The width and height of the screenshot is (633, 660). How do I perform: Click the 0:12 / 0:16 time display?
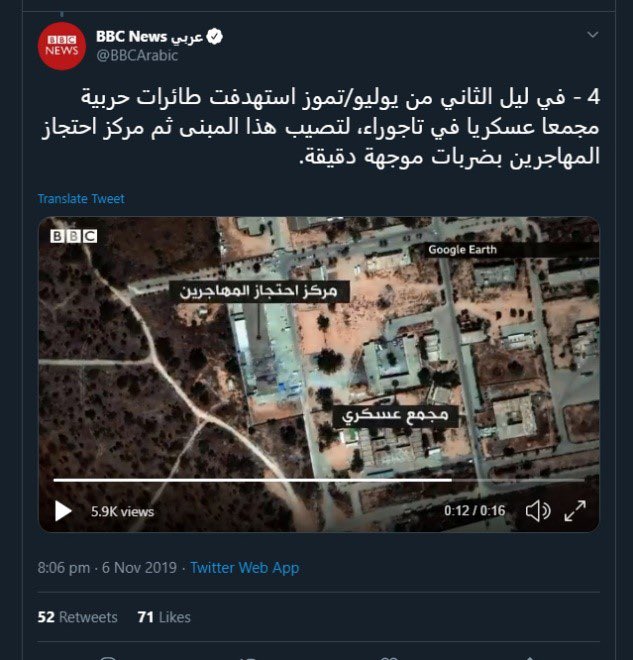(x=474, y=511)
